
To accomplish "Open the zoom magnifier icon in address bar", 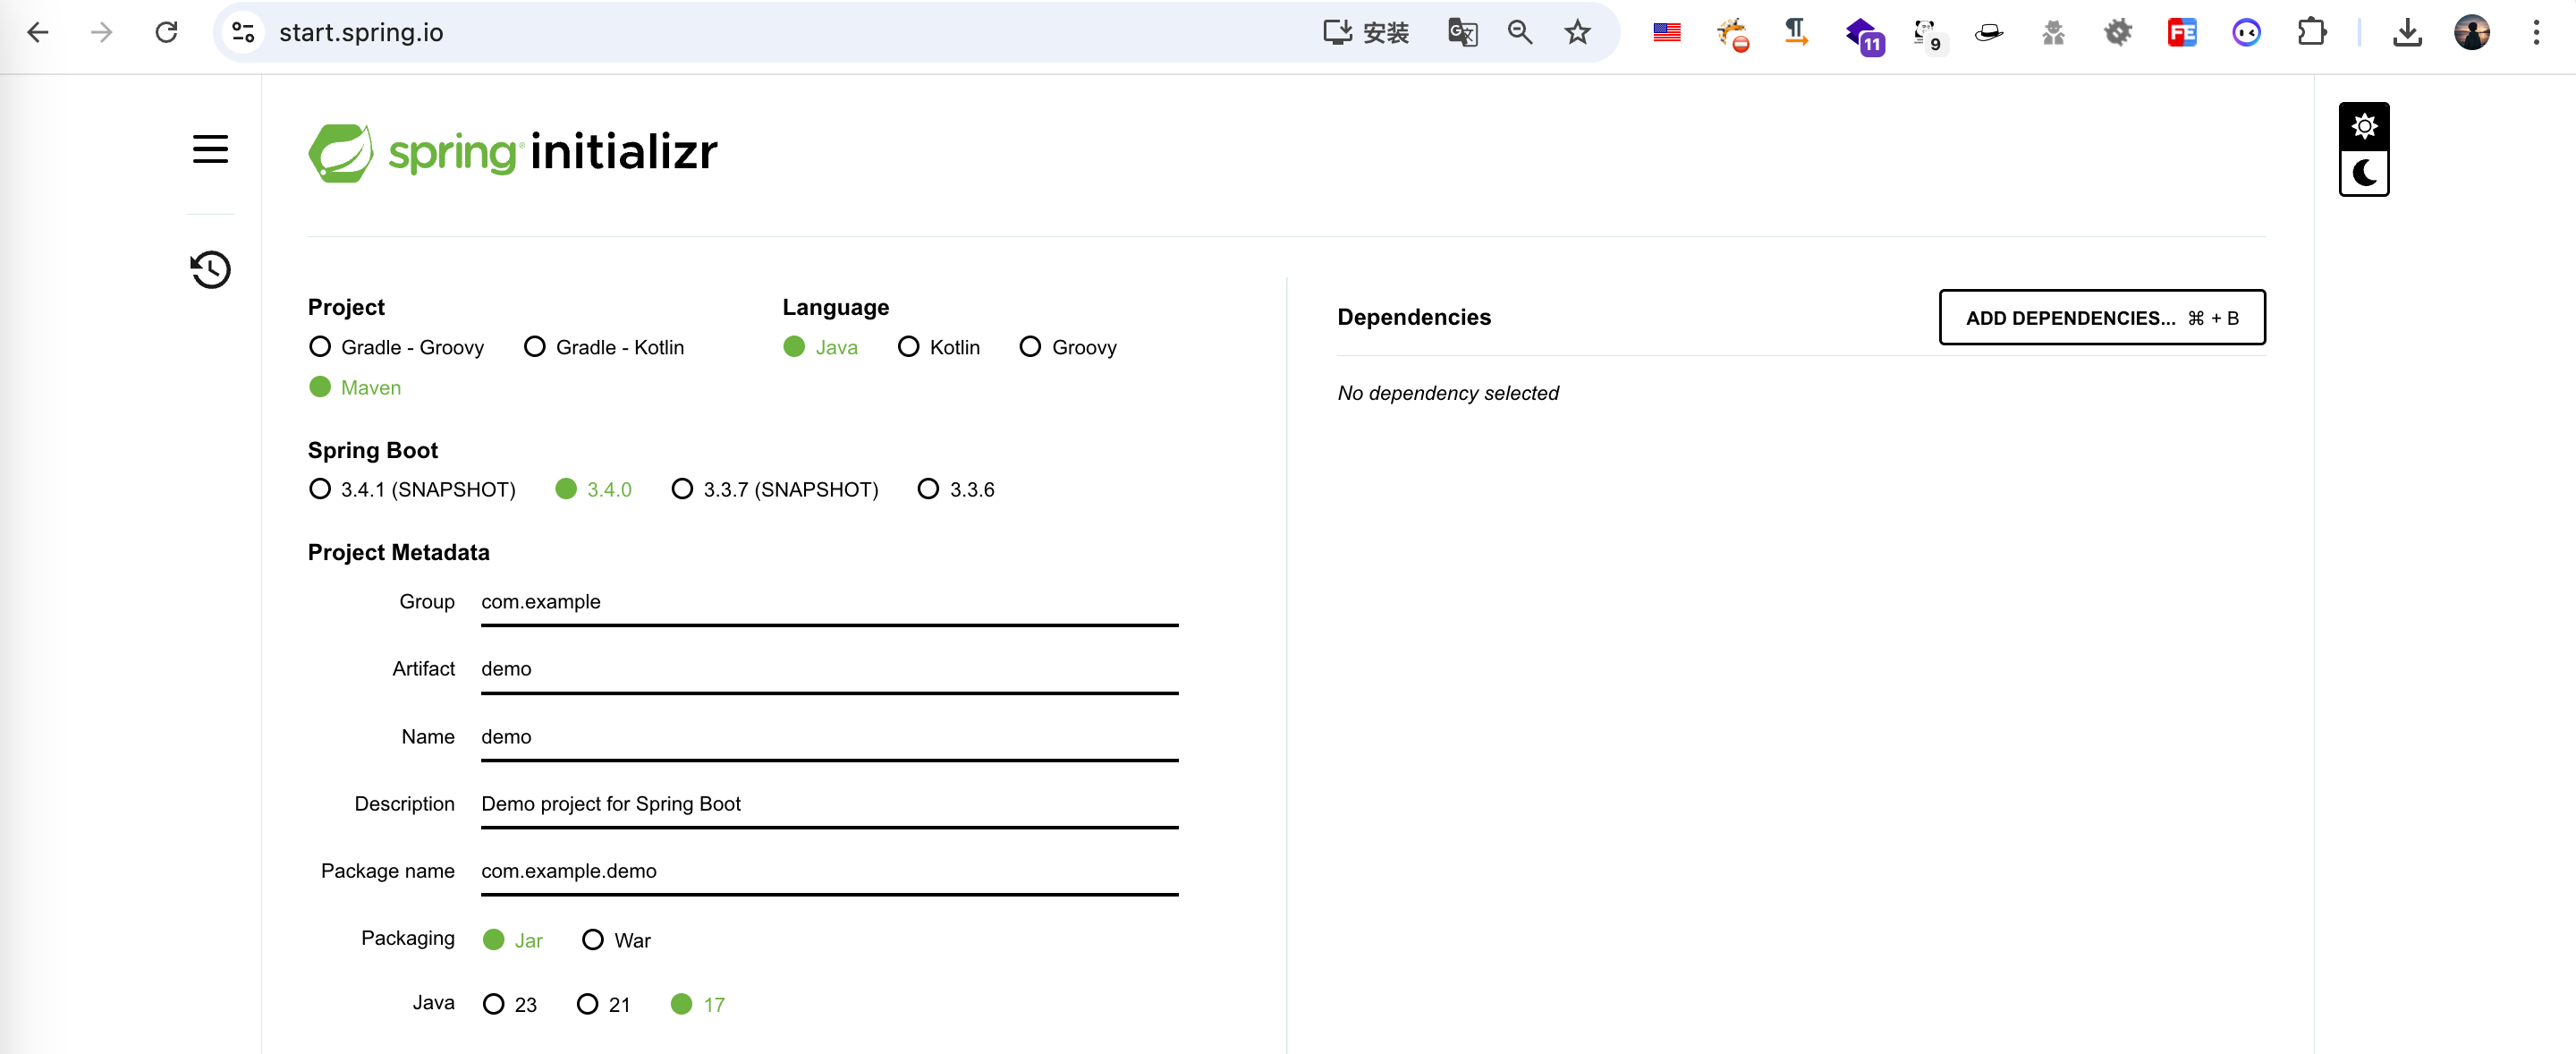I will (x=1520, y=33).
